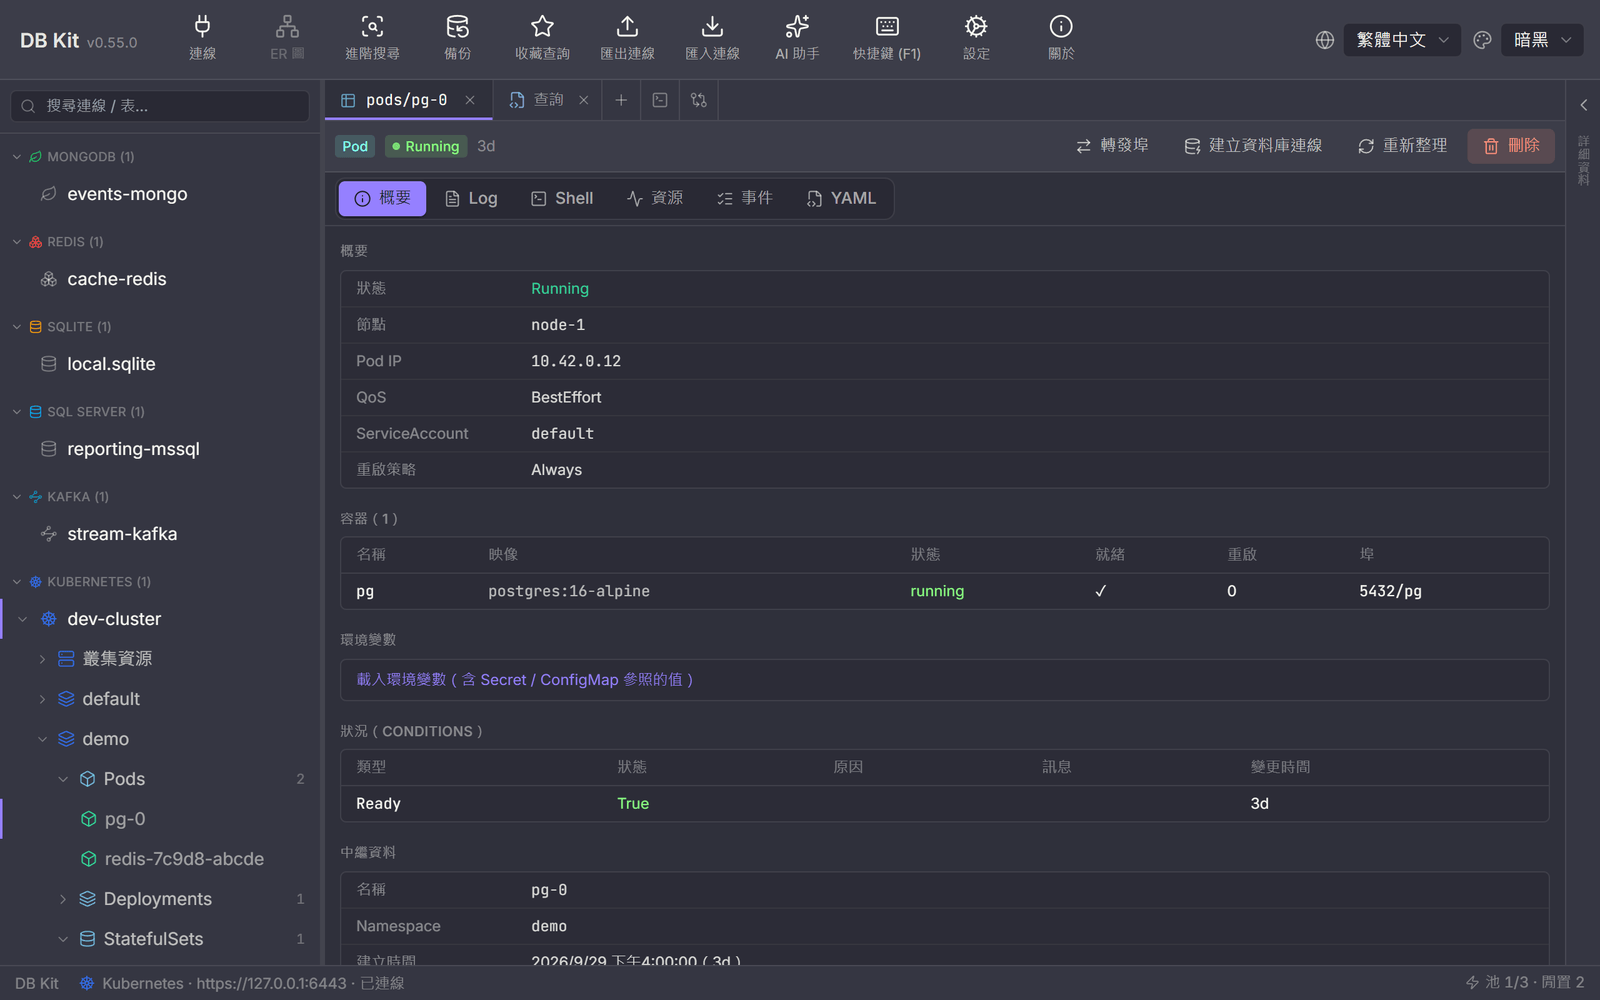1600x1000 pixels.
Task: Open the AI 助手 assistant
Action: (797, 38)
